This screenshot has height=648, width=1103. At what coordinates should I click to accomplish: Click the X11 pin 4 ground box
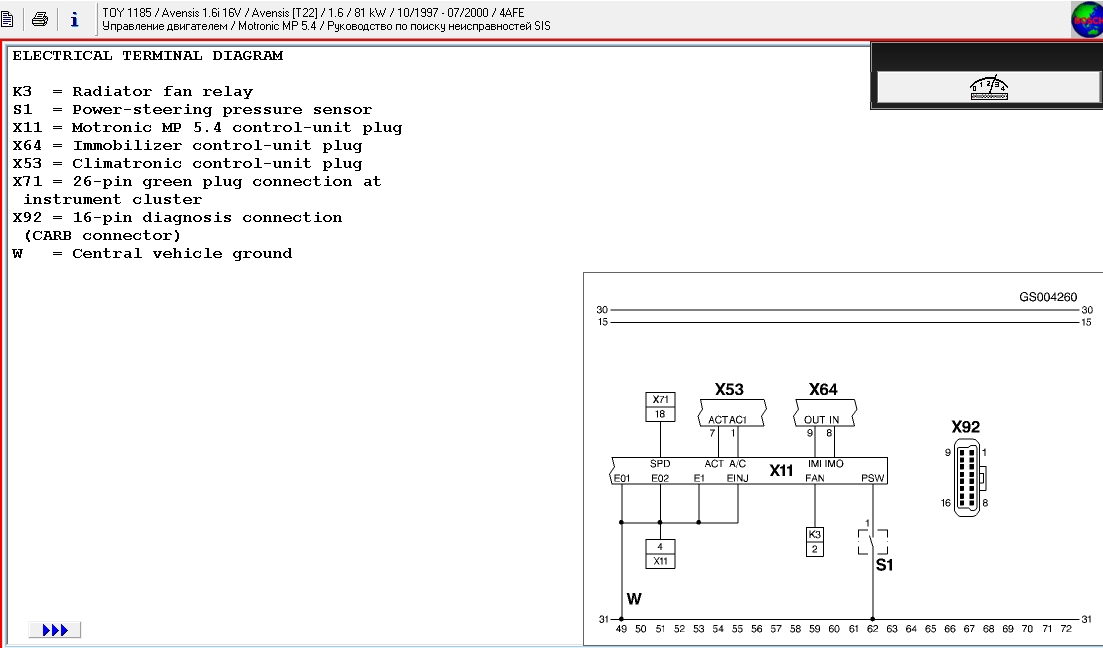tap(659, 554)
